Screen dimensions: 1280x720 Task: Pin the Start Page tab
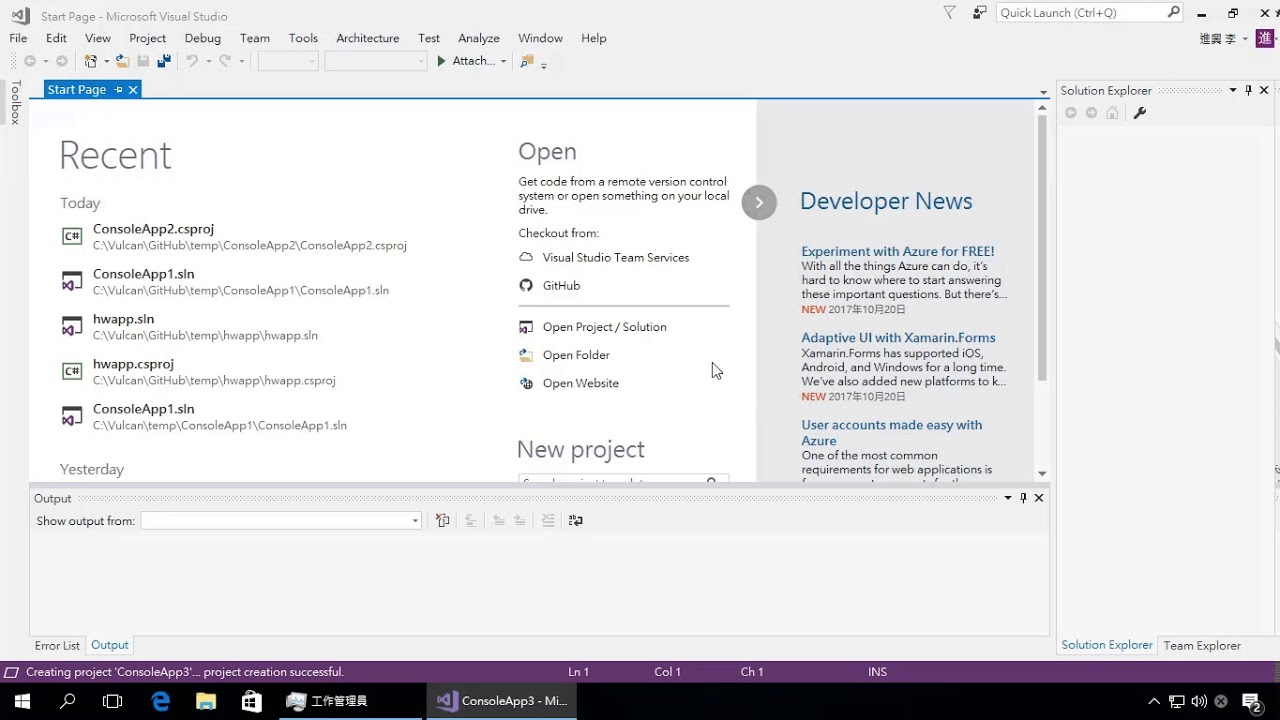coord(118,89)
